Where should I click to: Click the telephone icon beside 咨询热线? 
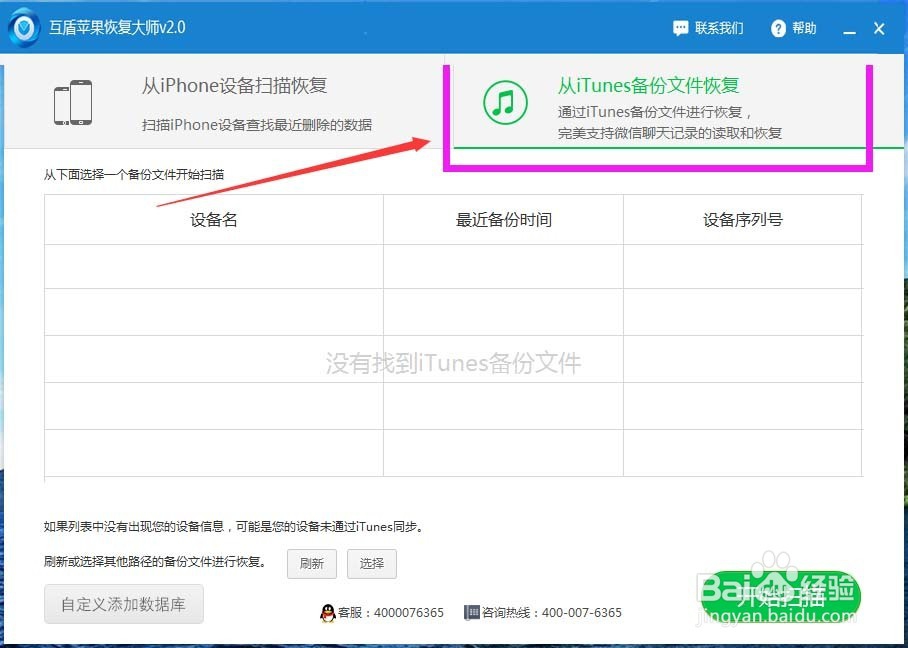(472, 612)
